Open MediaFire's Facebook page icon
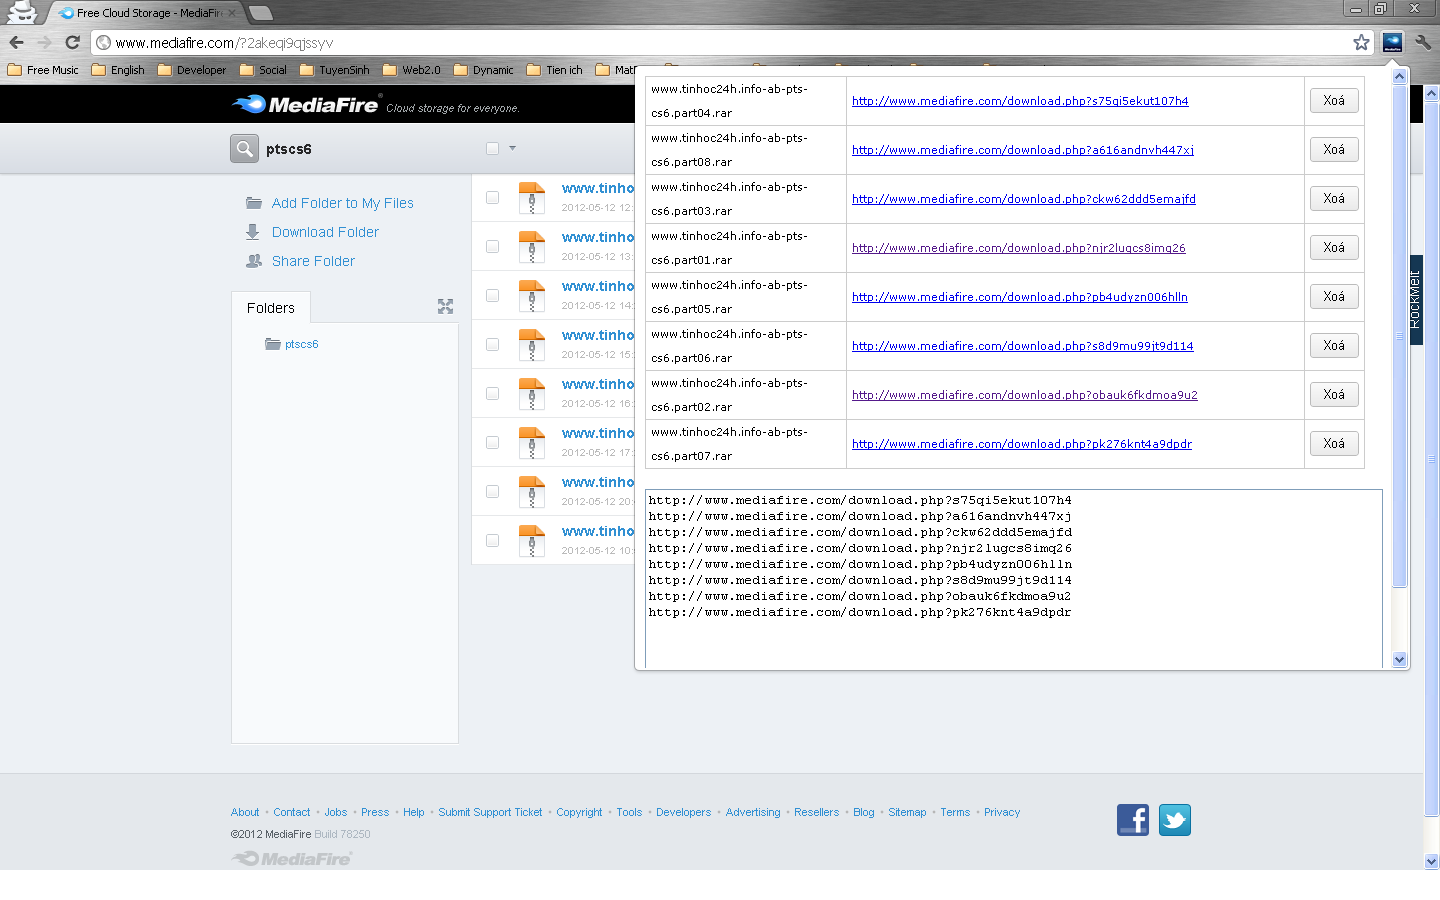 click(1133, 820)
